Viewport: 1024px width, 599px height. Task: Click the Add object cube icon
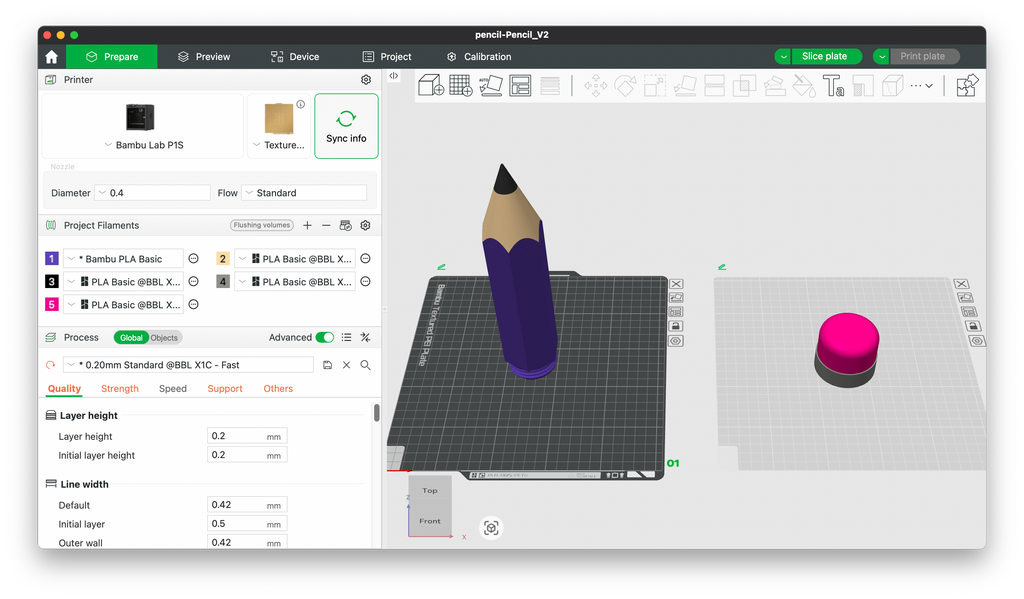tap(431, 86)
